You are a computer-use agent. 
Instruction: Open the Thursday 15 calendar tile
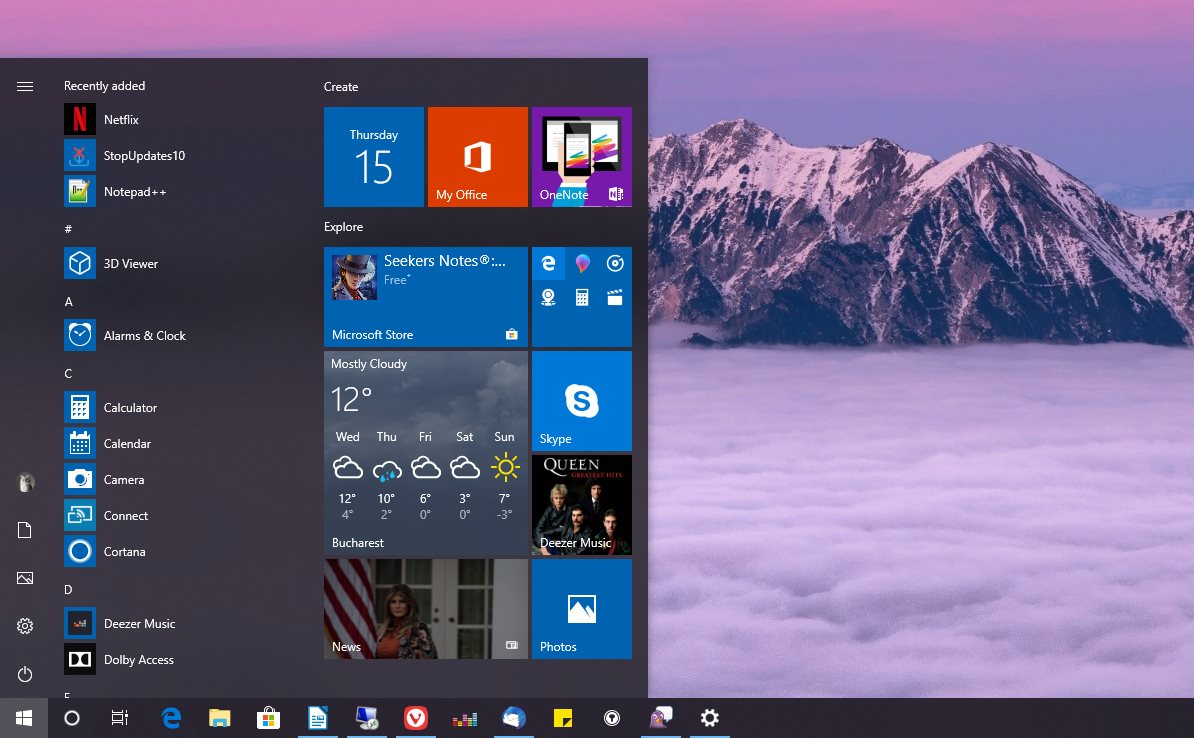coord(374,157)
